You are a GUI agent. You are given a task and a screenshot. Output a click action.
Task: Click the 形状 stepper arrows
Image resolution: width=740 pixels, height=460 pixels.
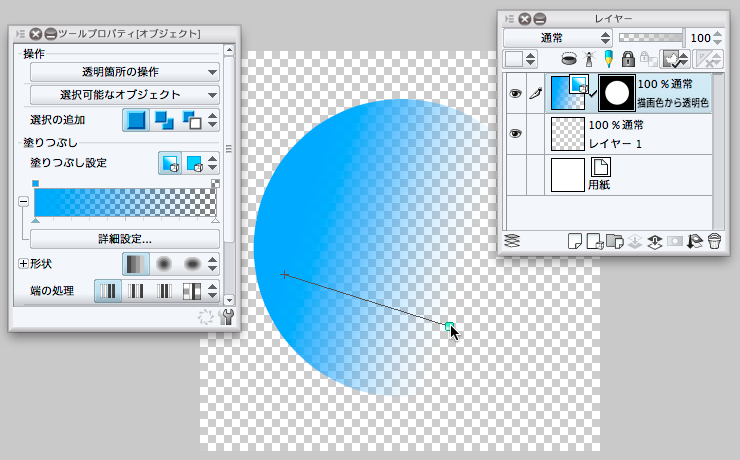click(212, 264)
